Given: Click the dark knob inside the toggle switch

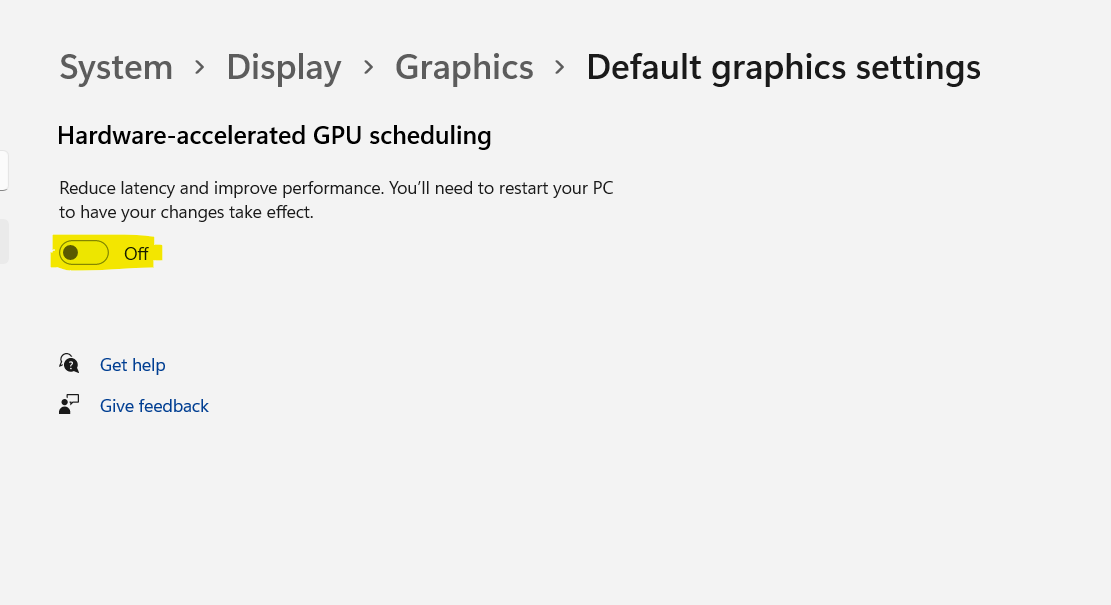Looking at the screenshot, I should (70, 253).
